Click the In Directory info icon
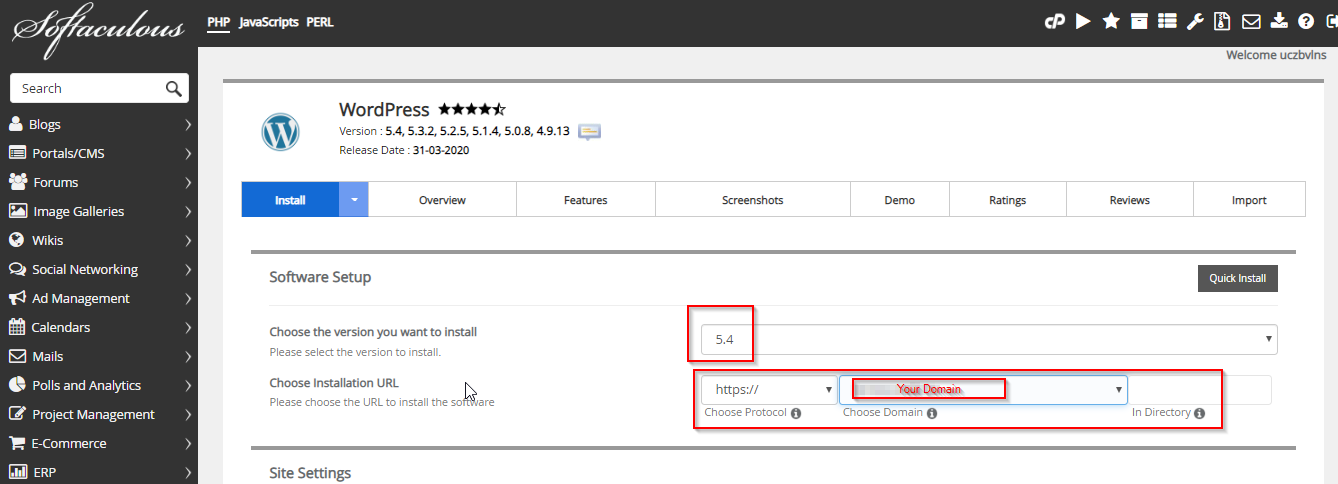1338x484 pixels. coord(1199,413)
